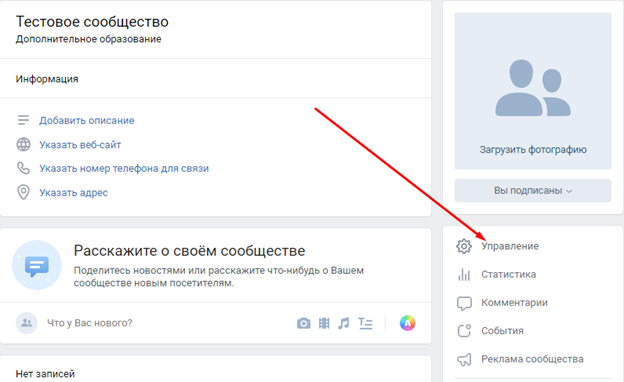624x382 pixels.
Task: Click the Добавить описание link
Action: click(87, 121)
